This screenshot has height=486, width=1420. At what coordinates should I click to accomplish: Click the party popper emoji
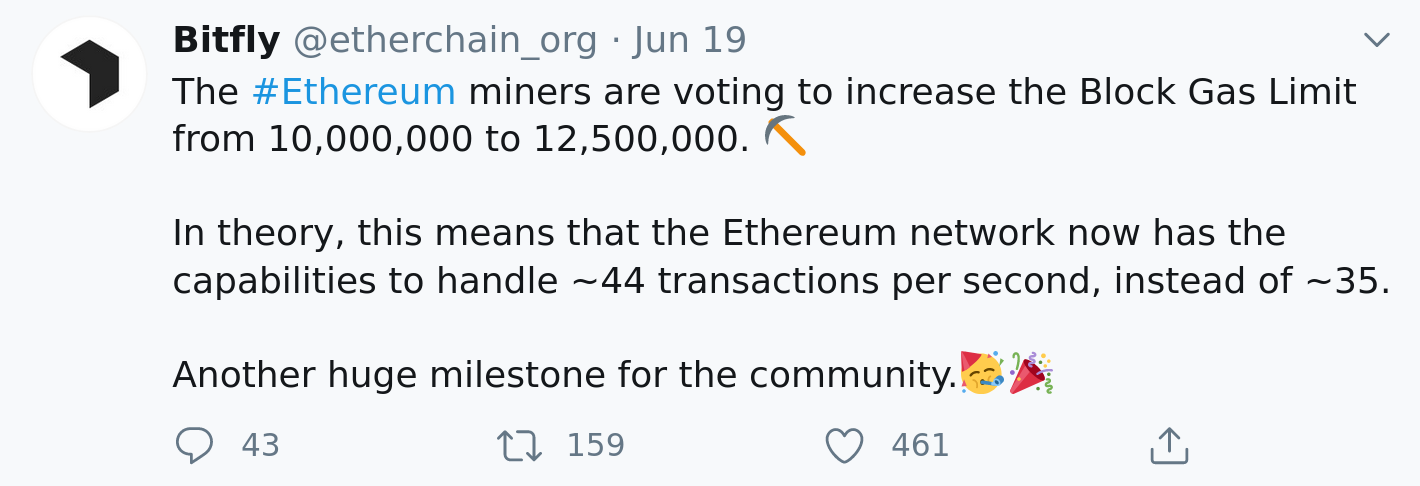point(1031,373)
